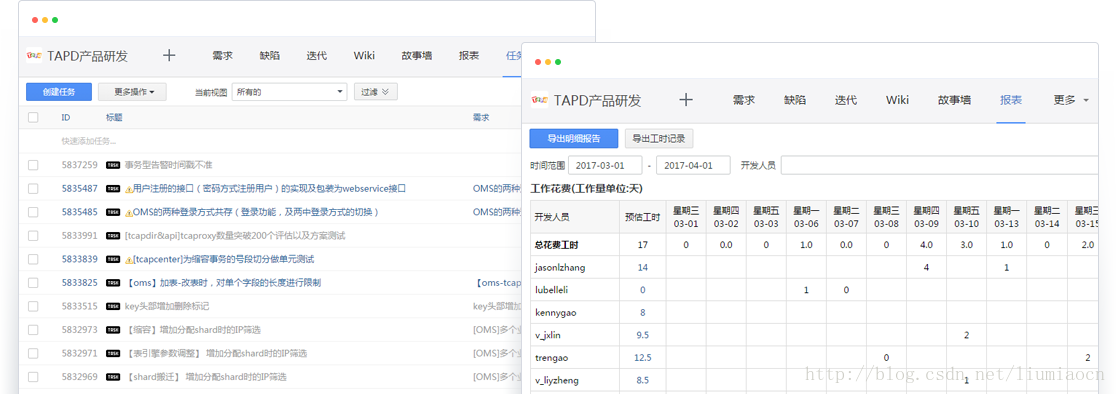Image resolution: width=1116 pixels, height=394 pixels.
Task: Open 故事墙 tab in reports window
Action: [x=954, y=100]
